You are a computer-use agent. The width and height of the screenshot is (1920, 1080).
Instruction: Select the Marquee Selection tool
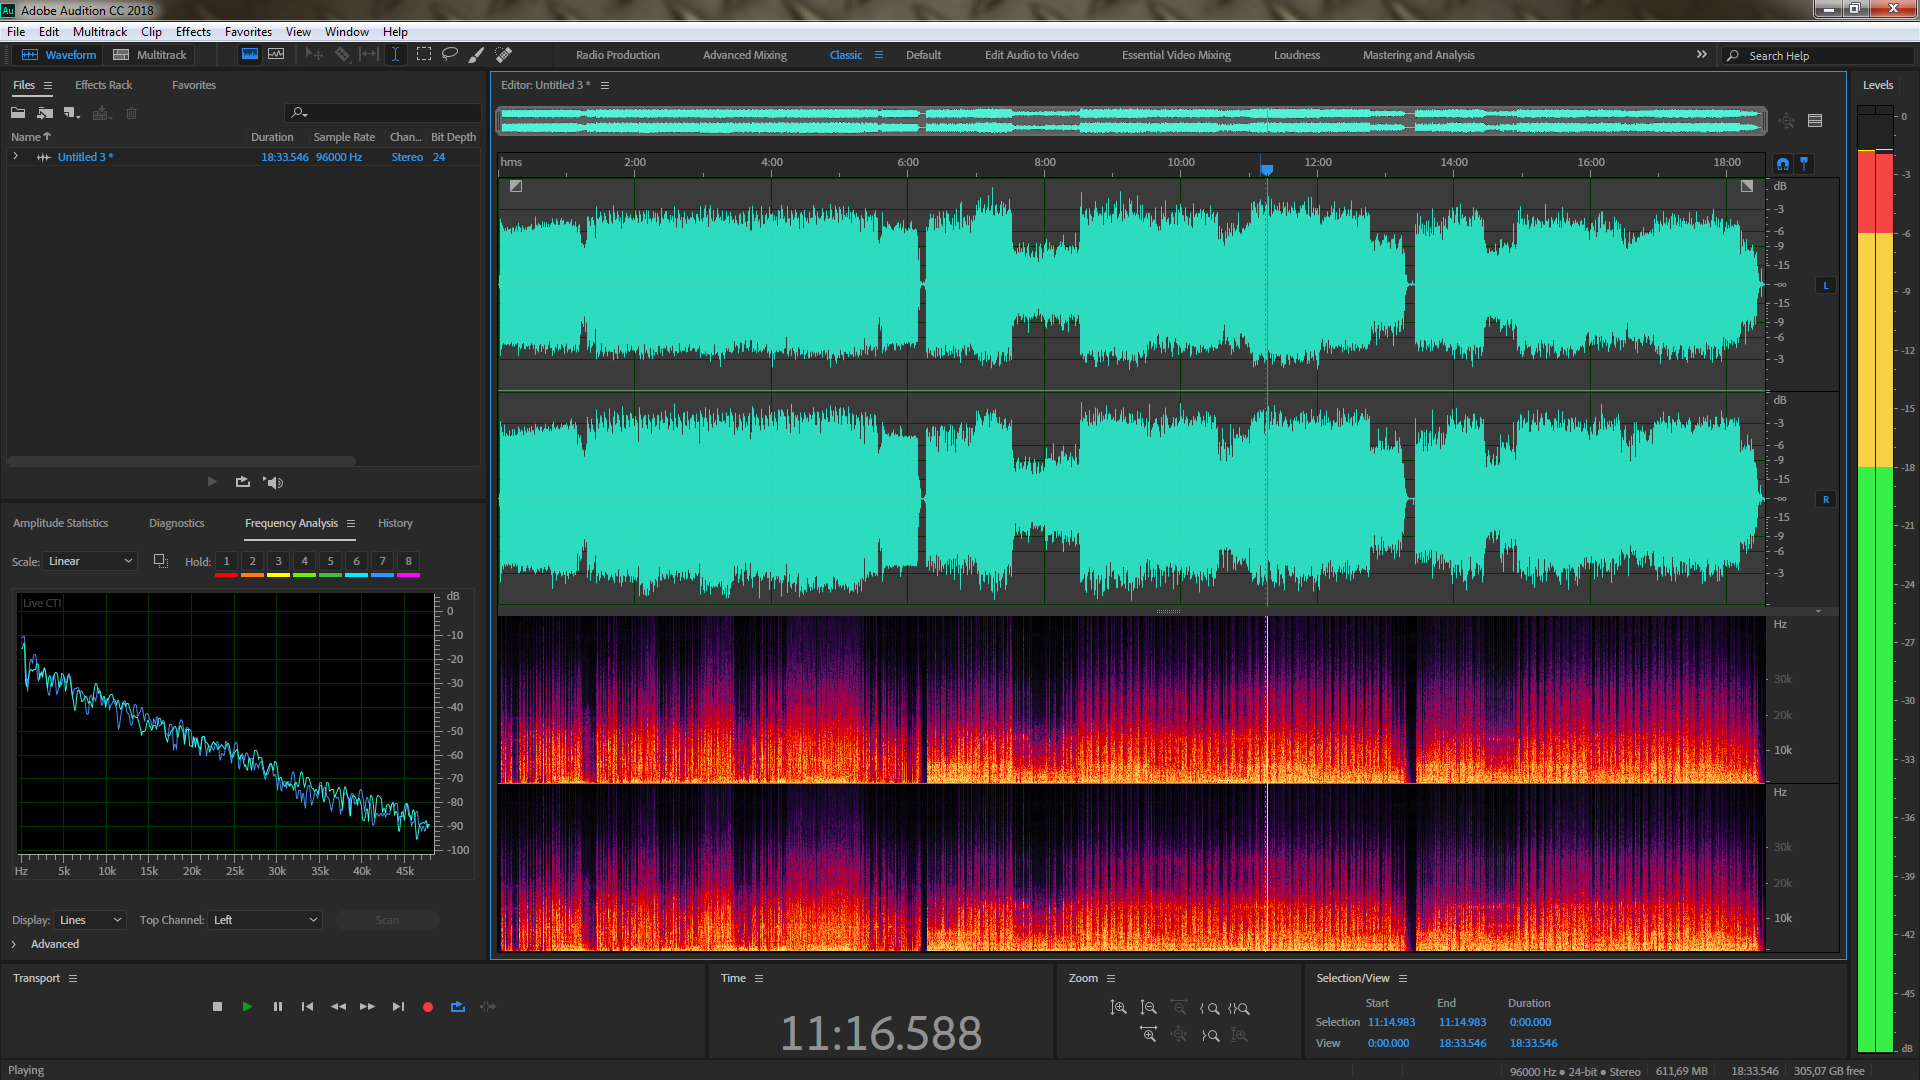[x=424, y=54]
